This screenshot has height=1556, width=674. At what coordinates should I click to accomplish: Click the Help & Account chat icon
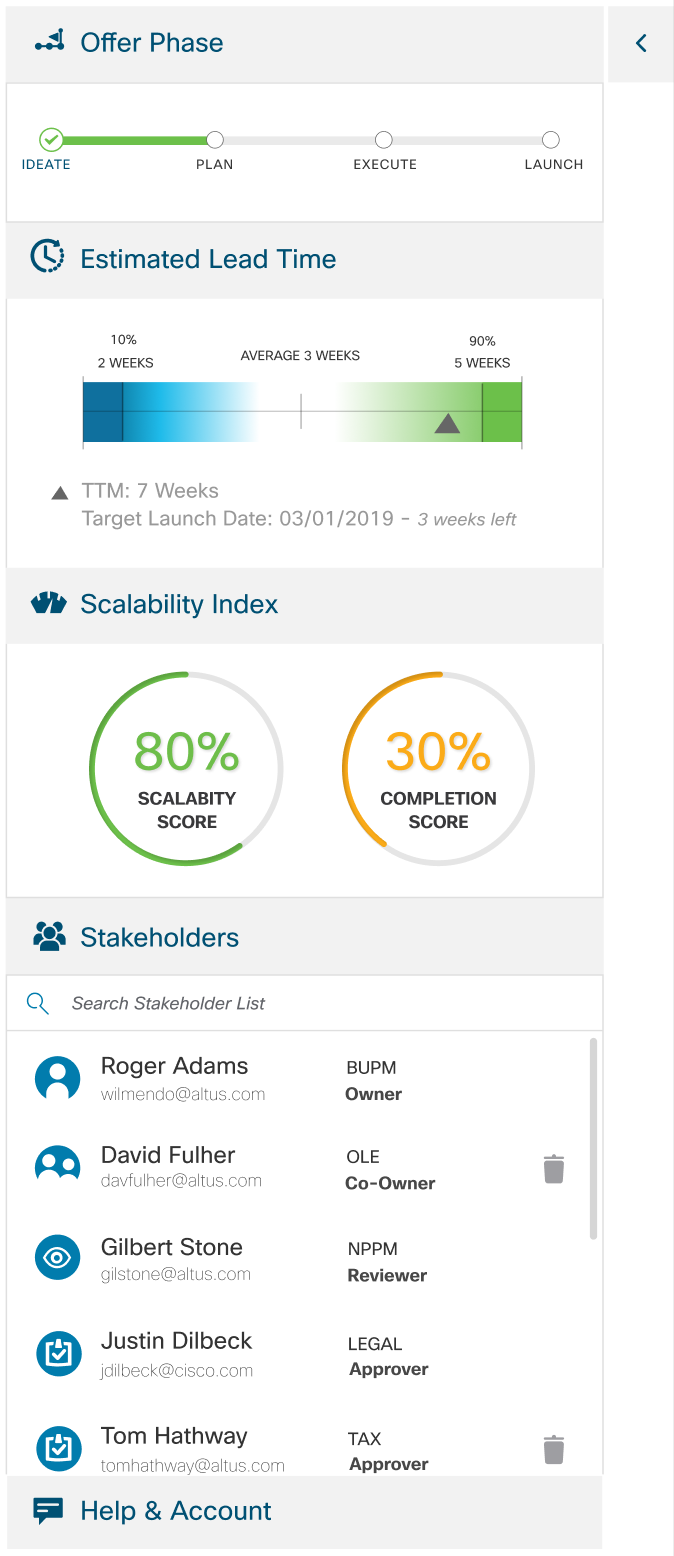tap(49, 1510)
